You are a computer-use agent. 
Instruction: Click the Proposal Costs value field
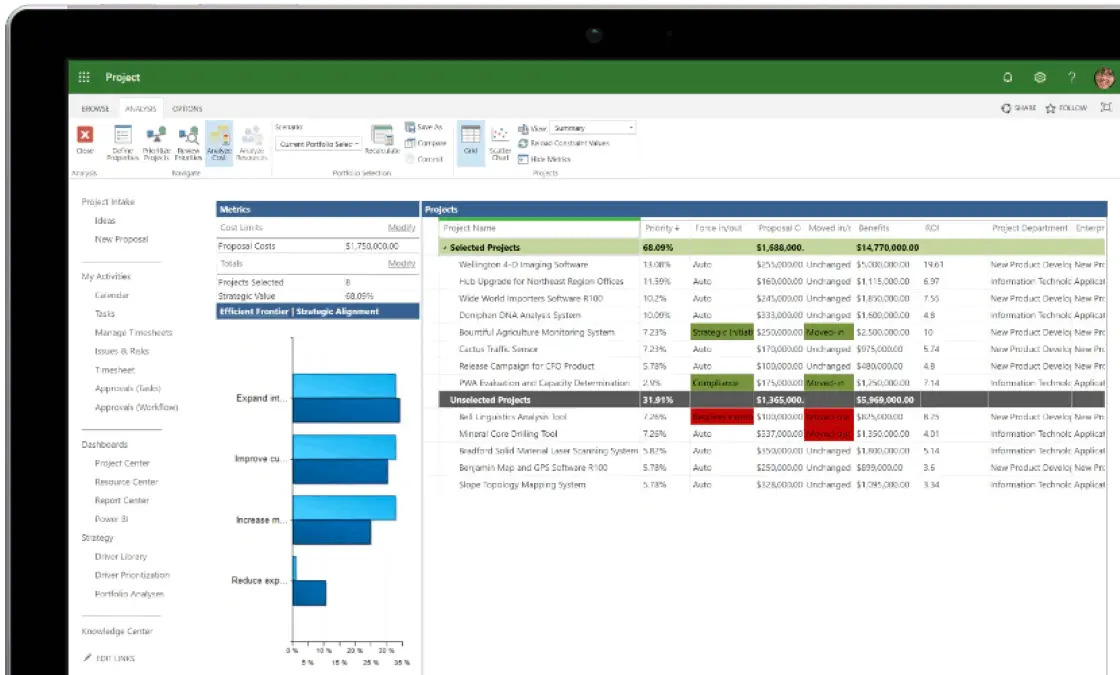[372, 246]
